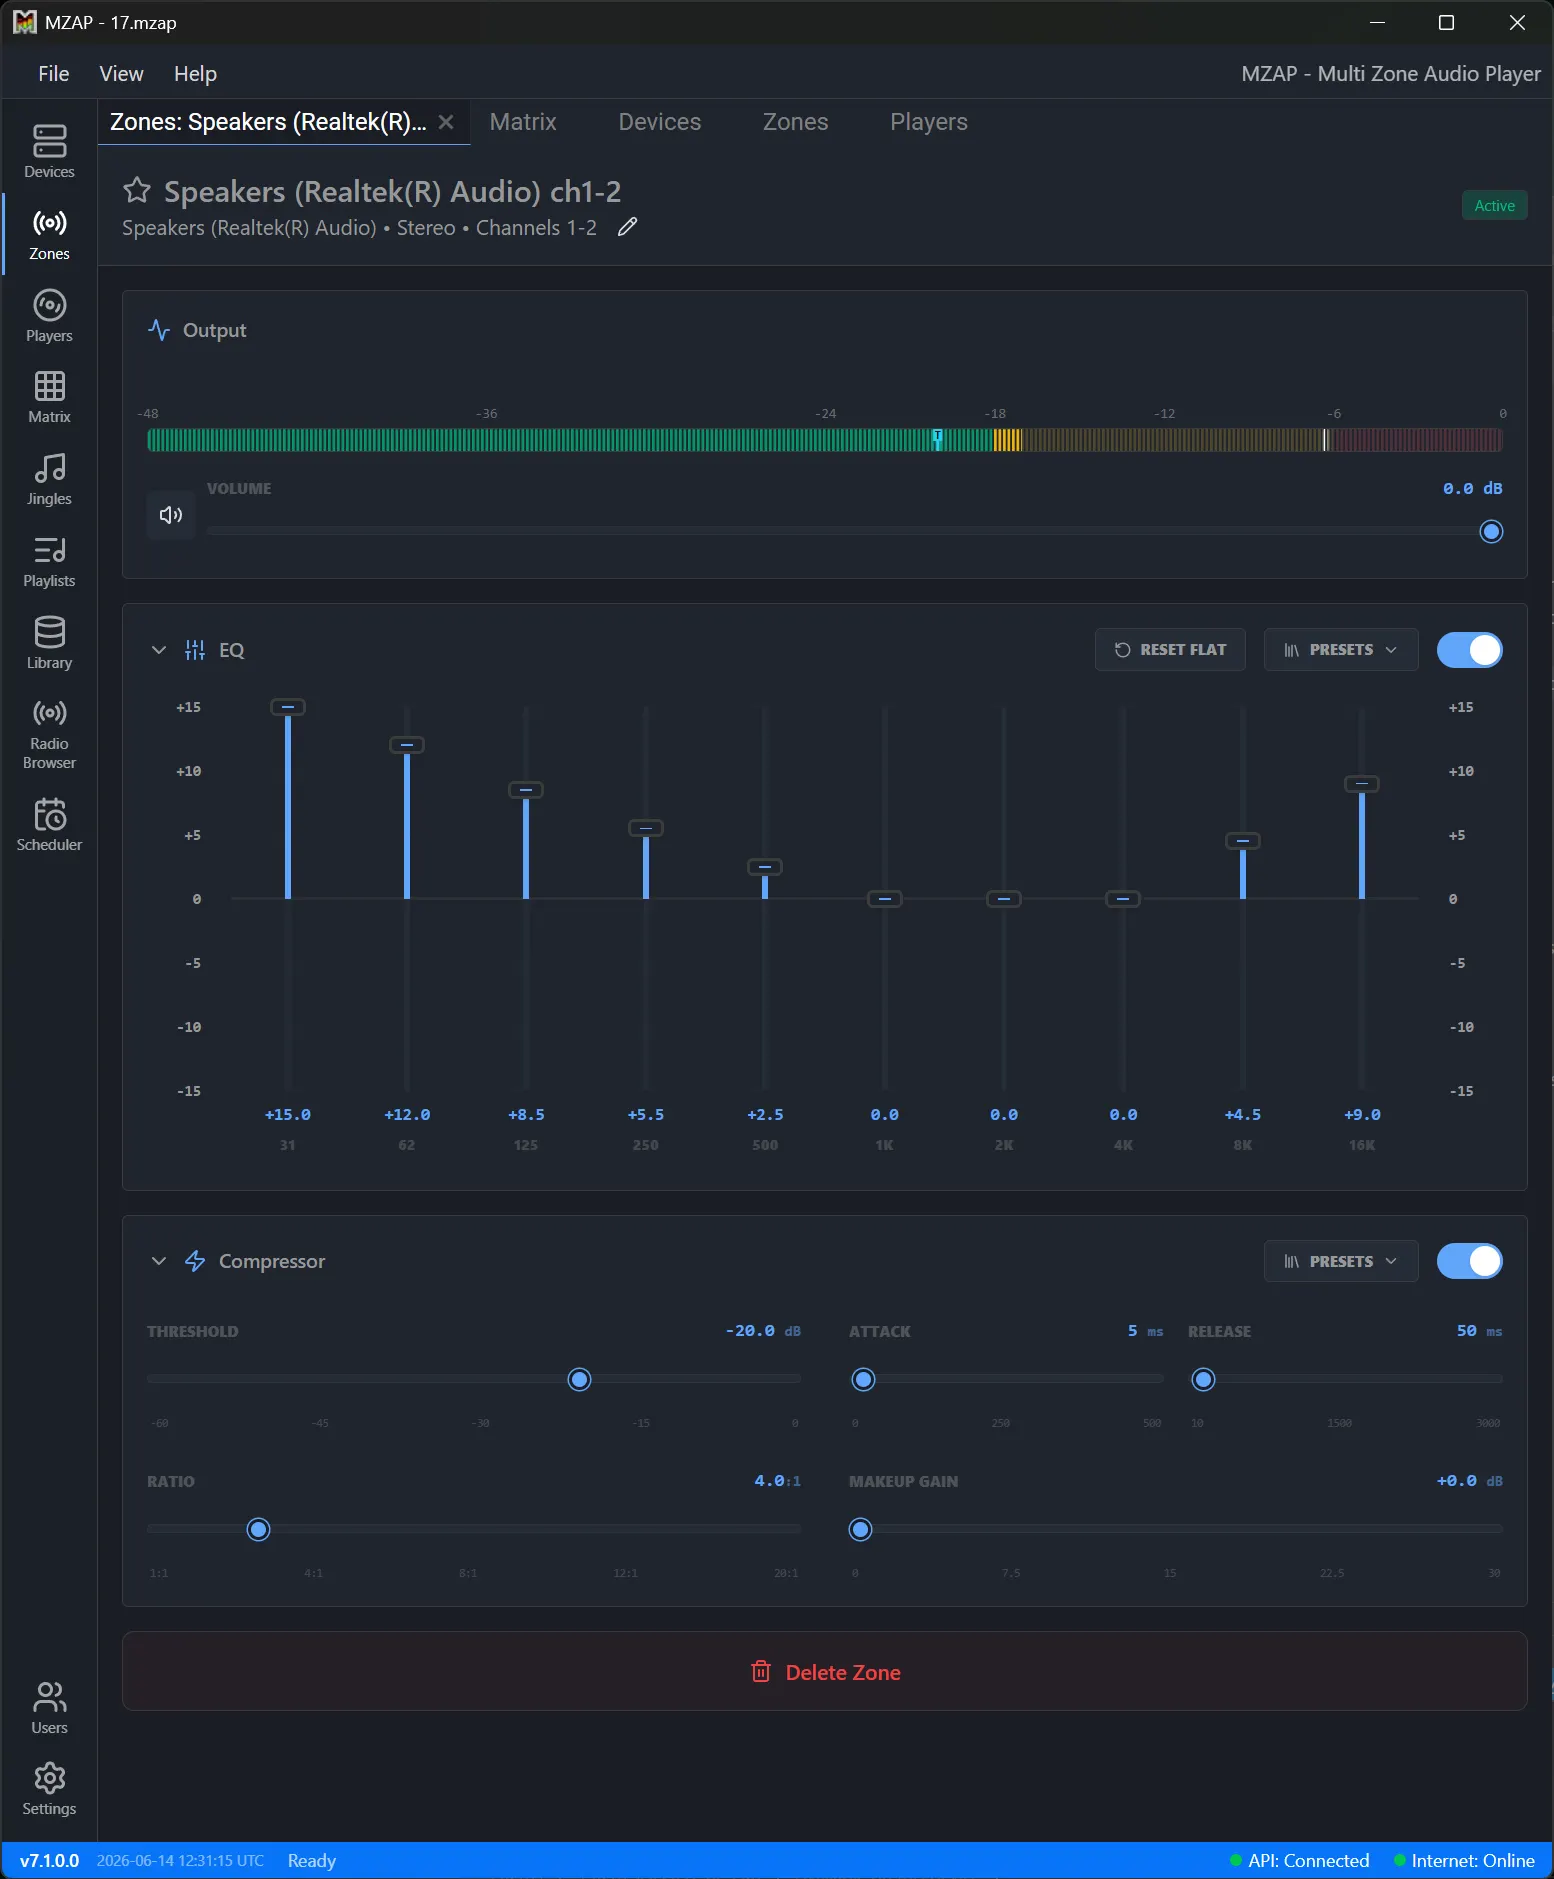Click the Active status badge
The width and height of the screenshot is (1554, 1879).
pyautogui.click(x=1494, y=205)
